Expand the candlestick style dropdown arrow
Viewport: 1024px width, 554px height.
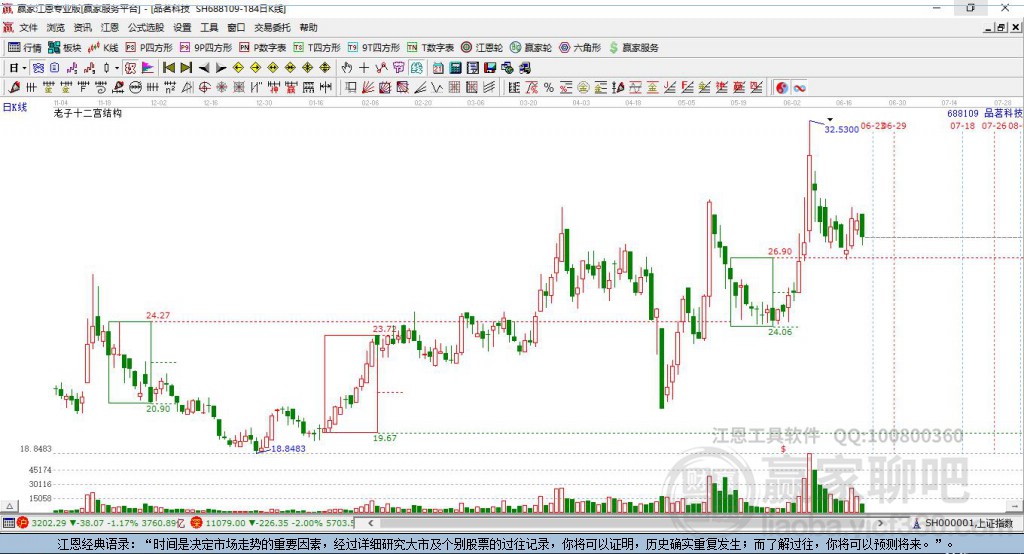pos(117,68)
